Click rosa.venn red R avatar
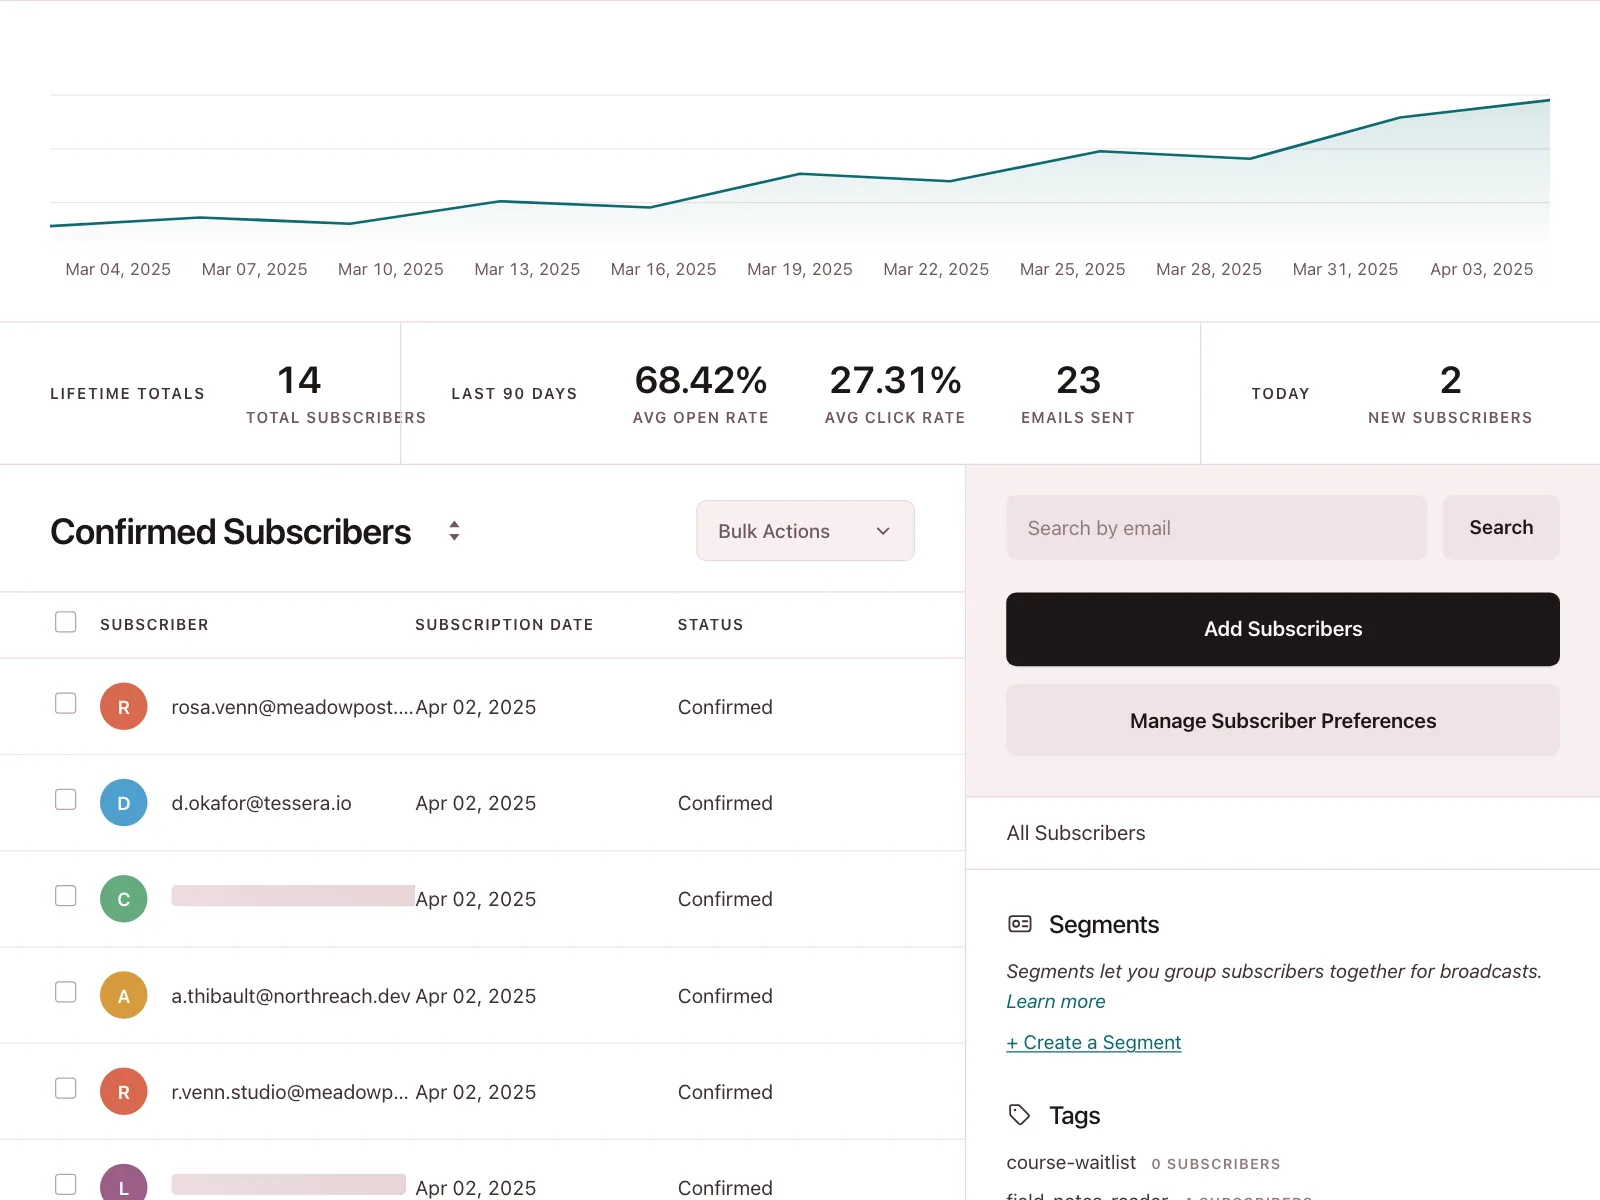 pyautogui.click(x=124, y=707)
